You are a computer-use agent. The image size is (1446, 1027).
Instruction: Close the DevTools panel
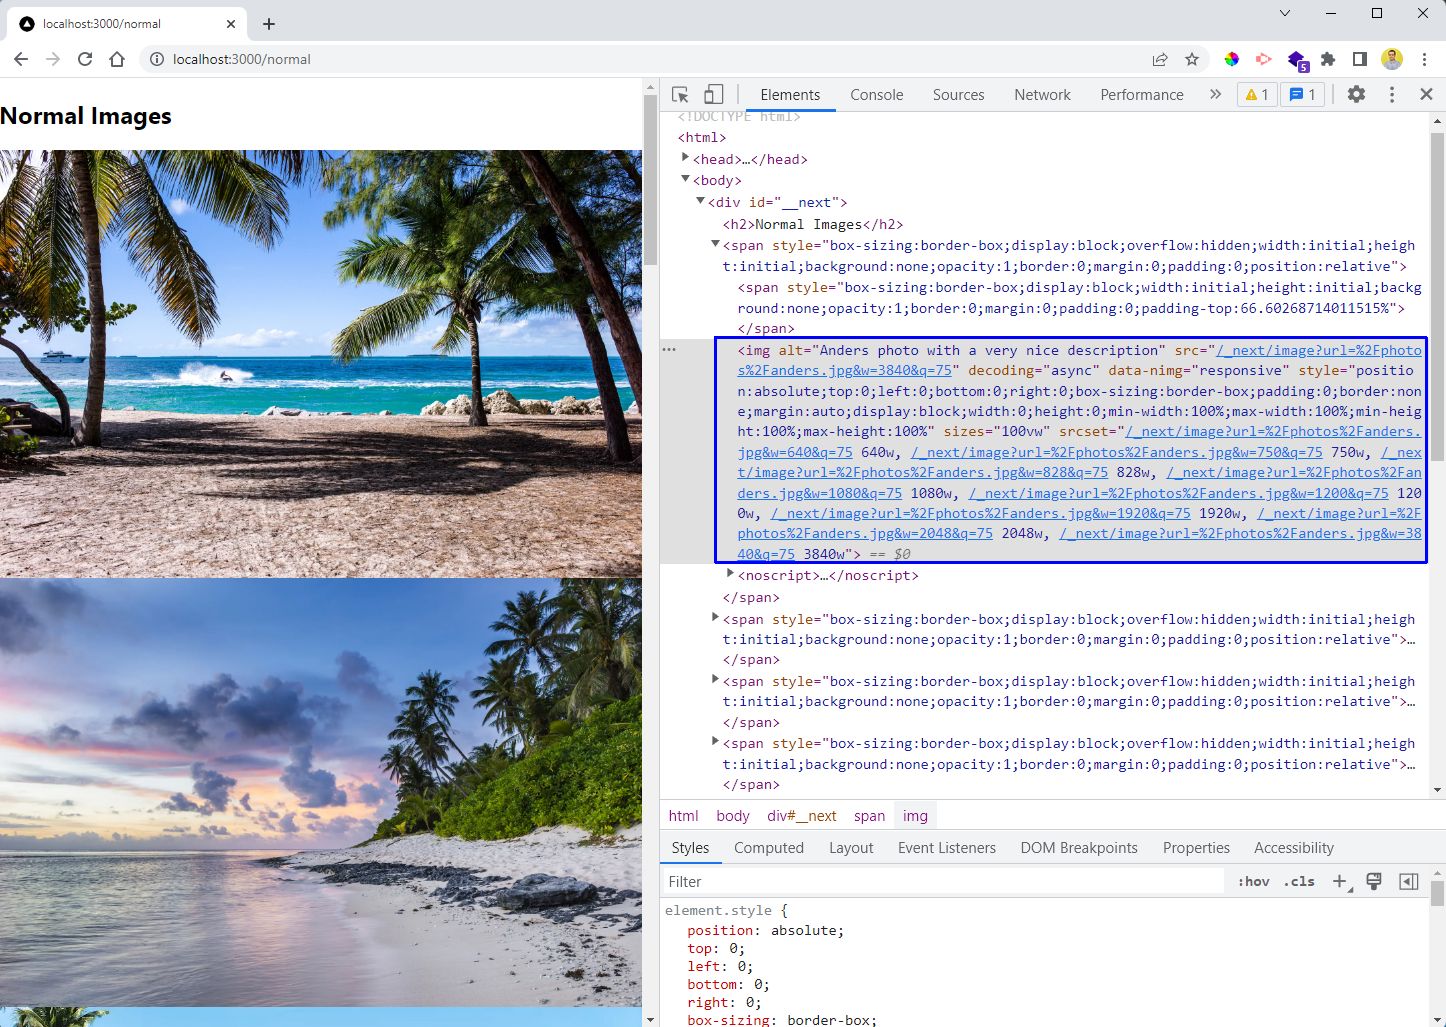1426,94
